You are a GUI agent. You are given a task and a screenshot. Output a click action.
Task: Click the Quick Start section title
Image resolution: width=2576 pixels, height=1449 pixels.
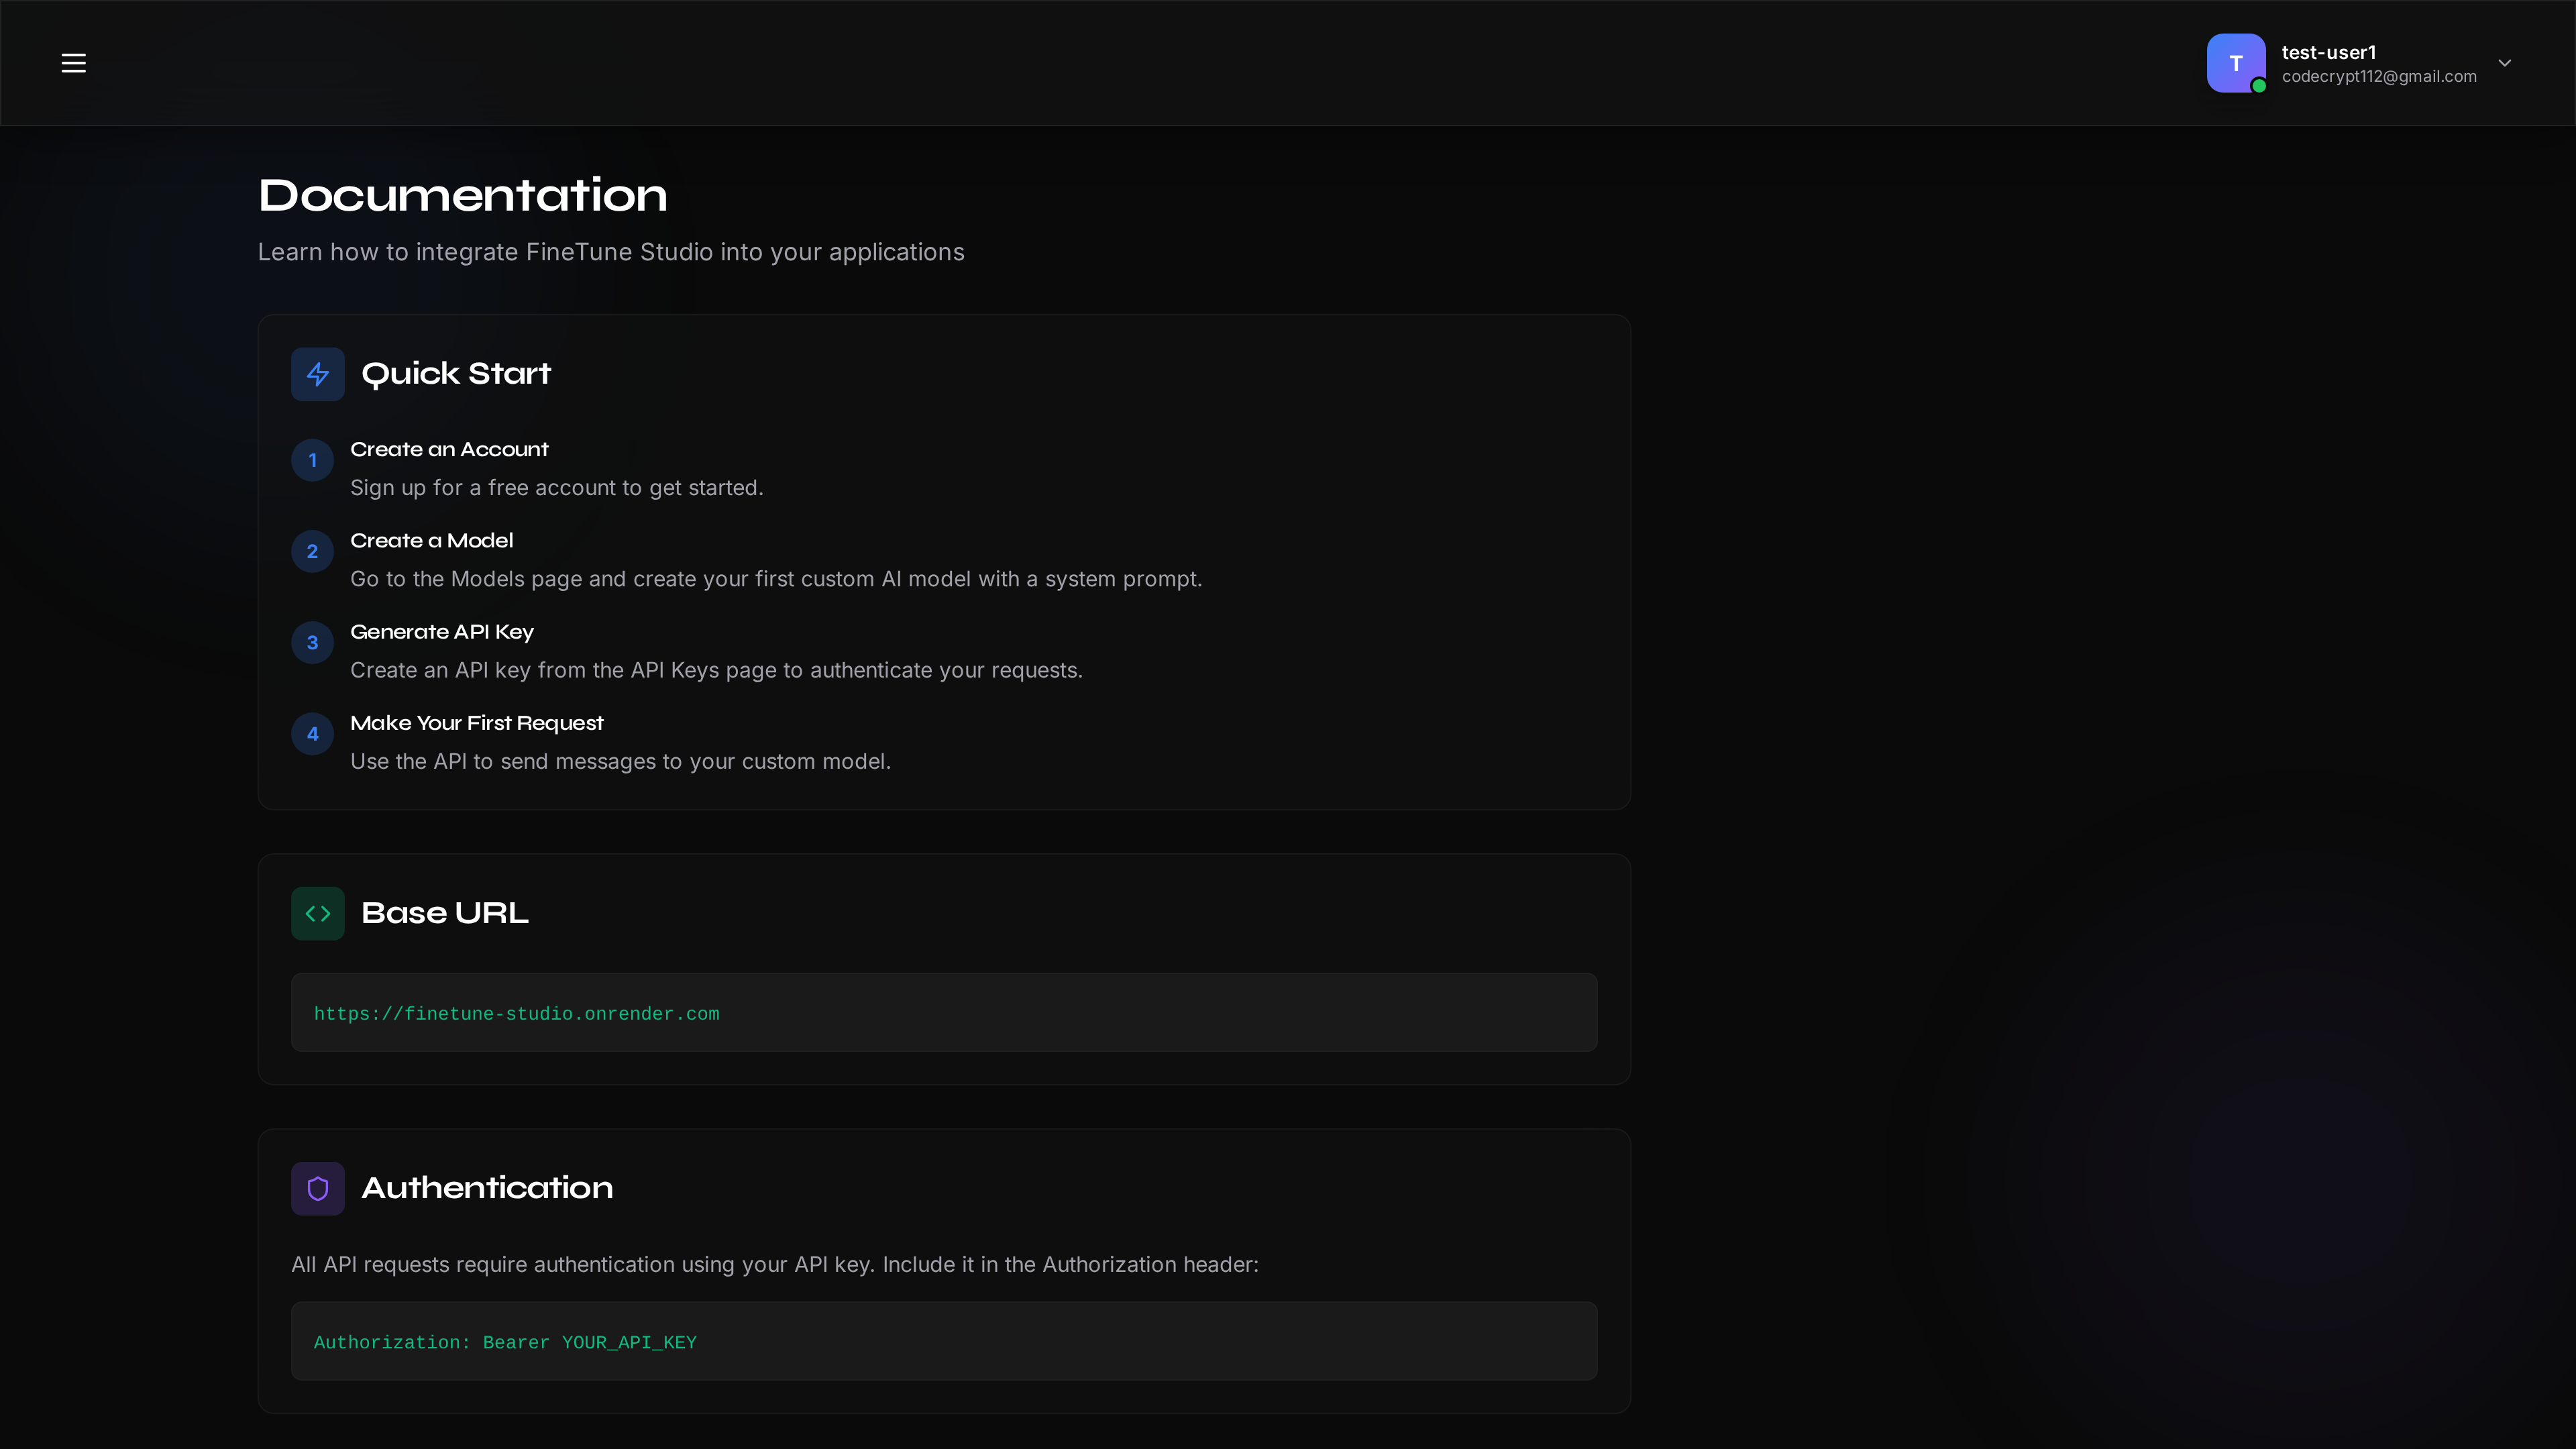click(456, 374)
